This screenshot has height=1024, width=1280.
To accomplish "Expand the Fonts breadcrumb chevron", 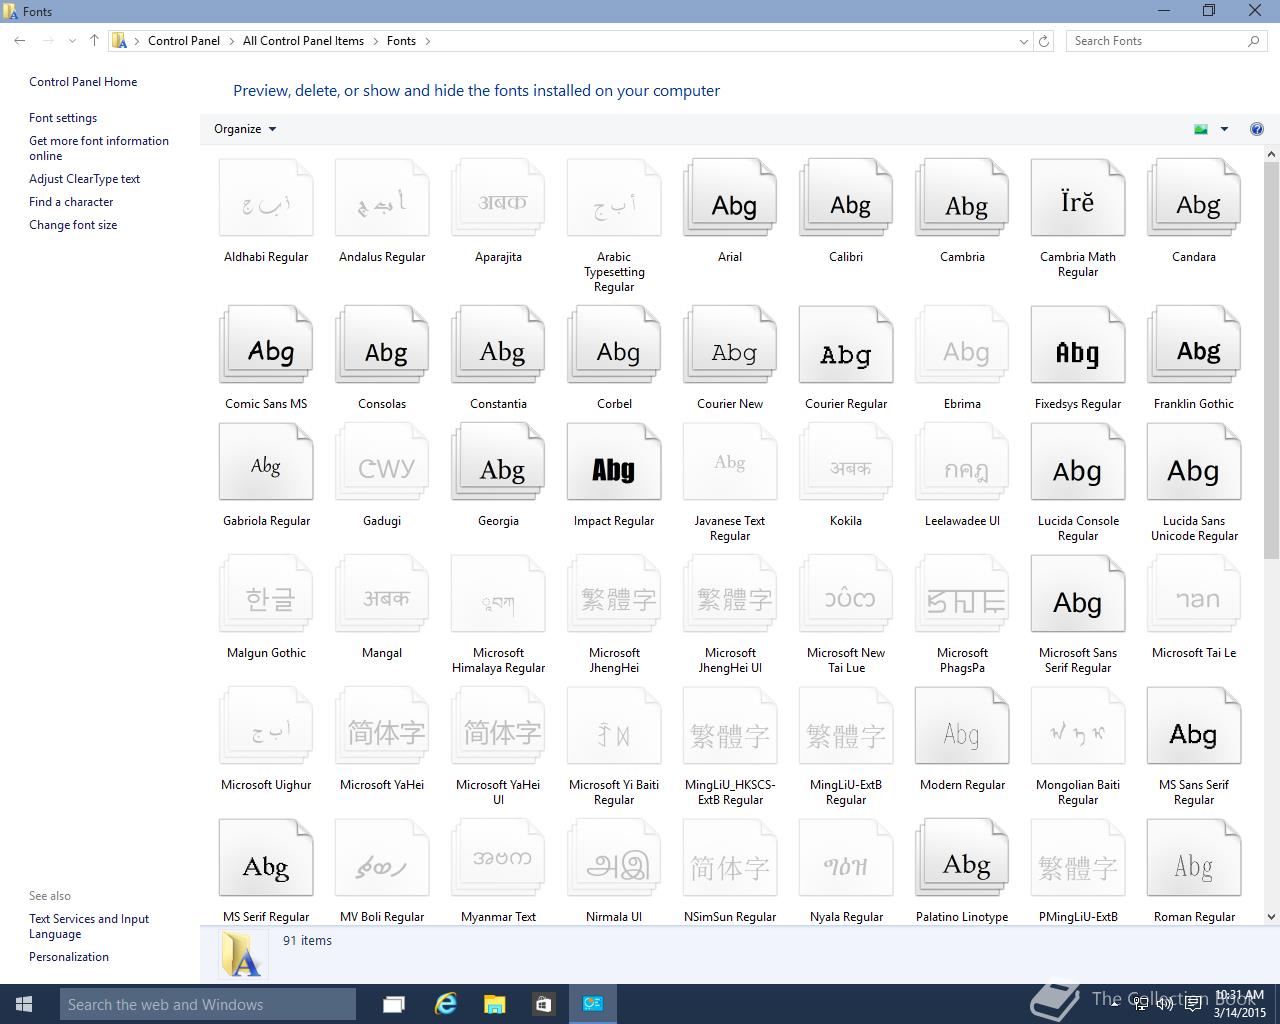I will click(x=428, y=41).
